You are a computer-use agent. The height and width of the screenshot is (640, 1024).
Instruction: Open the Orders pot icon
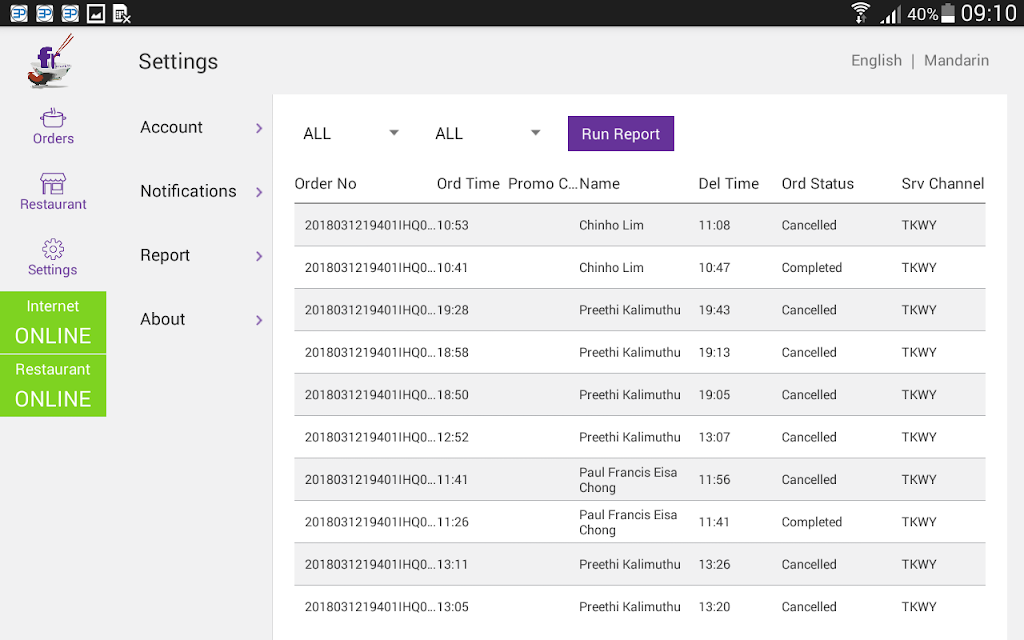pos(53,118)
